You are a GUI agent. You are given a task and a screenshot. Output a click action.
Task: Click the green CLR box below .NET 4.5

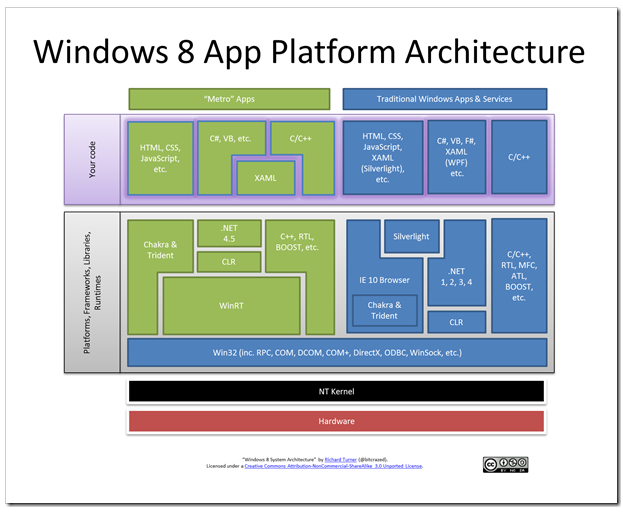(229, 262)
